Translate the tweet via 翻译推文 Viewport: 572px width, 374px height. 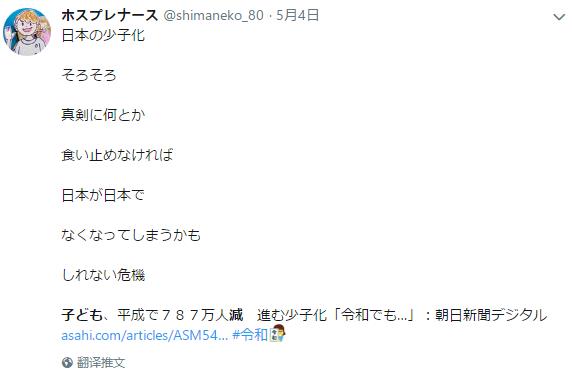tap(101, 363)
